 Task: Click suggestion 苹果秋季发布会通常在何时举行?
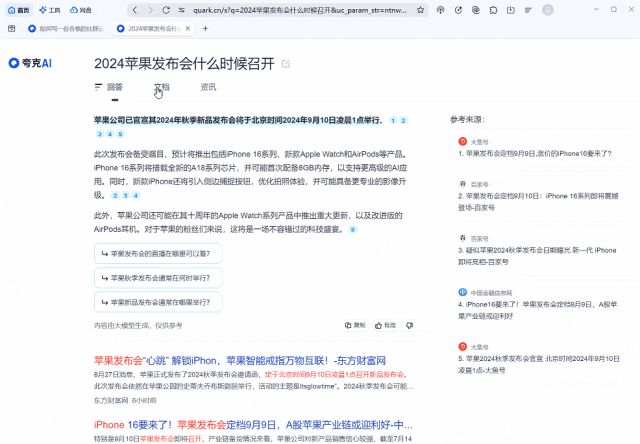[158, 278]
